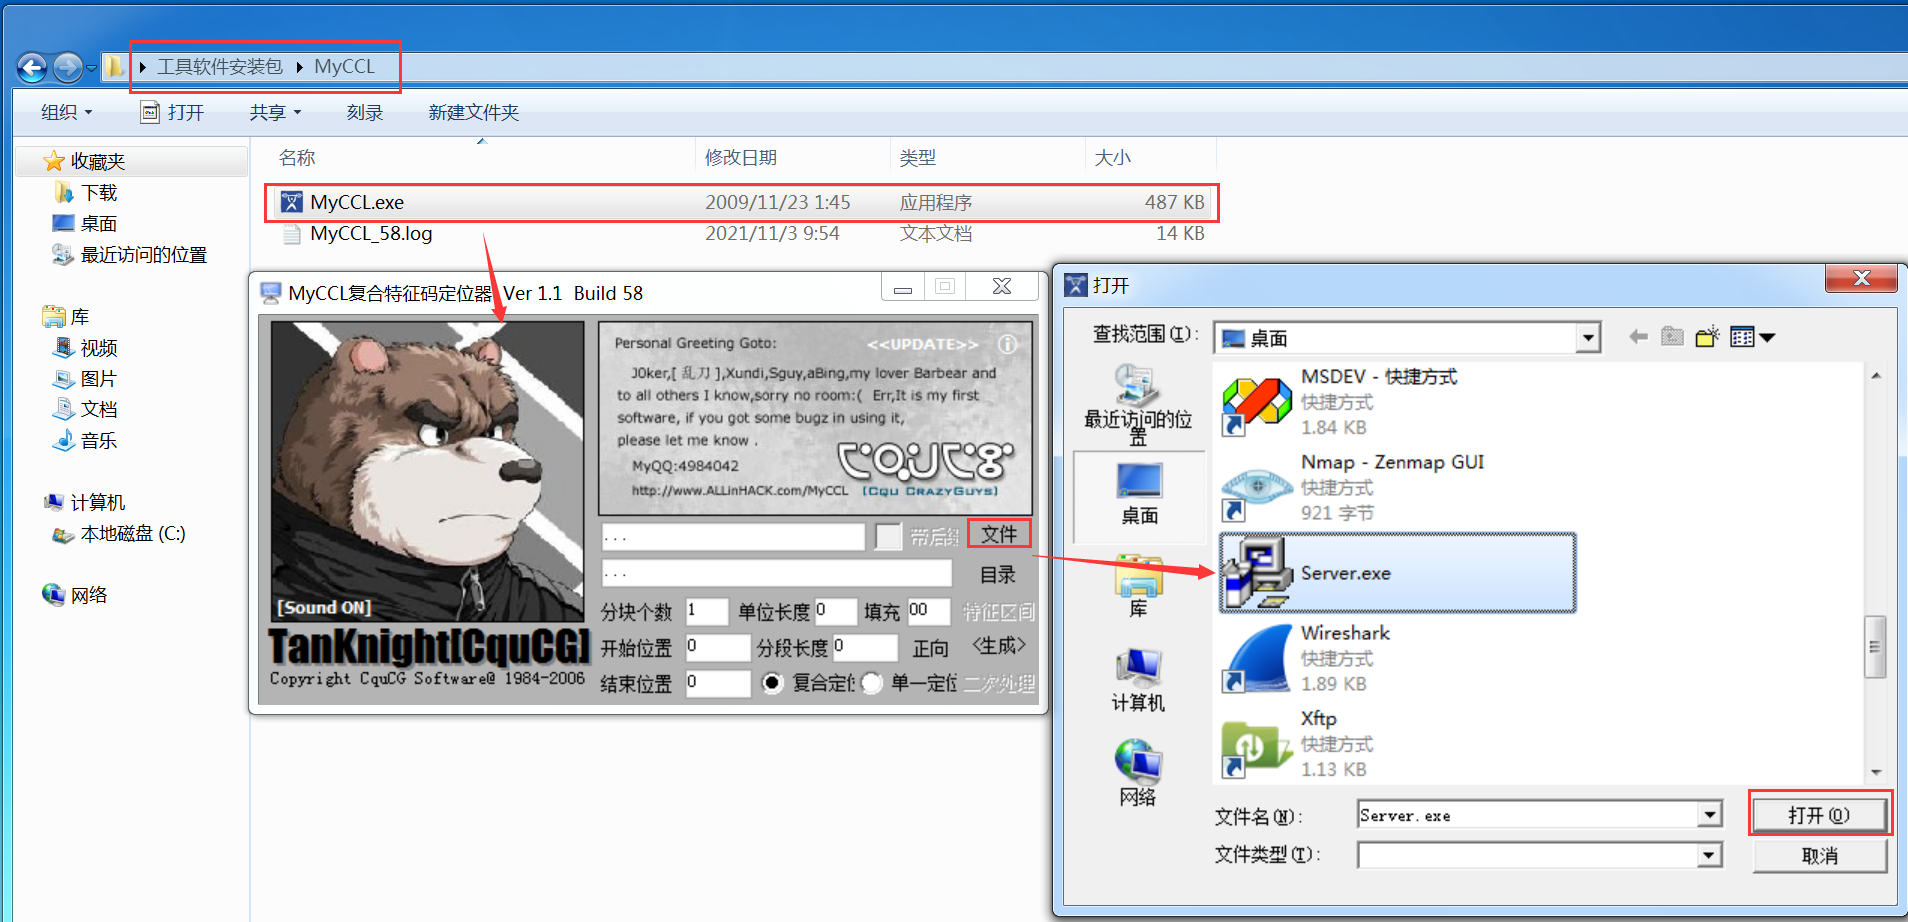
Task: Open recent locations dropdown next to nav arrows
Action: 91,68
